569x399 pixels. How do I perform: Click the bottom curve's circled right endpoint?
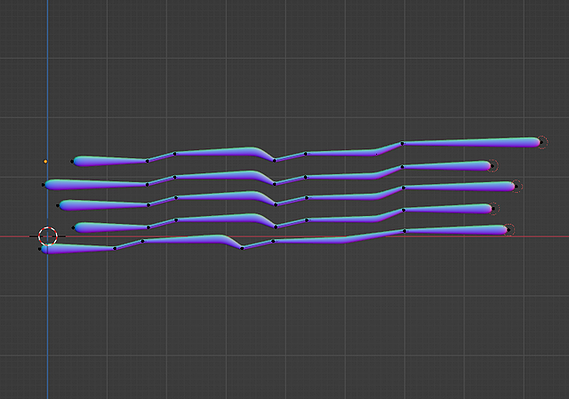[x=509, y=230]
